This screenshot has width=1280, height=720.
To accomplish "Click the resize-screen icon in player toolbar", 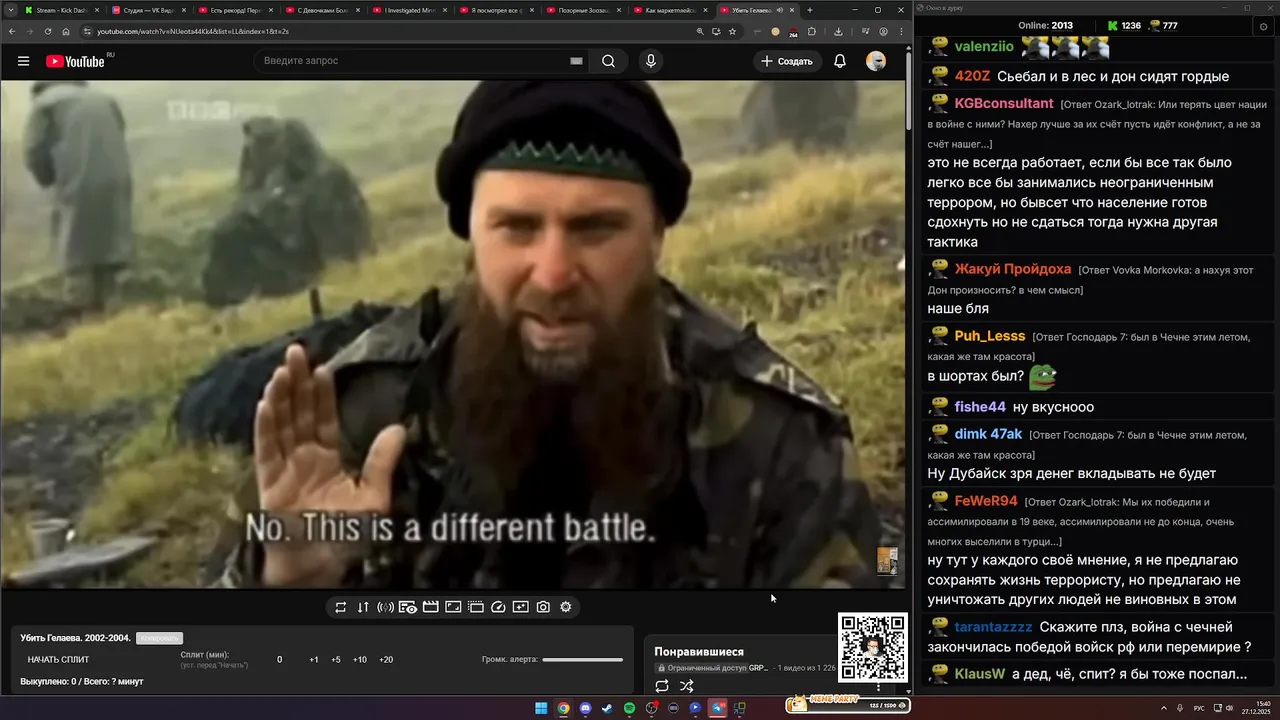I will (x=453, y=607).
